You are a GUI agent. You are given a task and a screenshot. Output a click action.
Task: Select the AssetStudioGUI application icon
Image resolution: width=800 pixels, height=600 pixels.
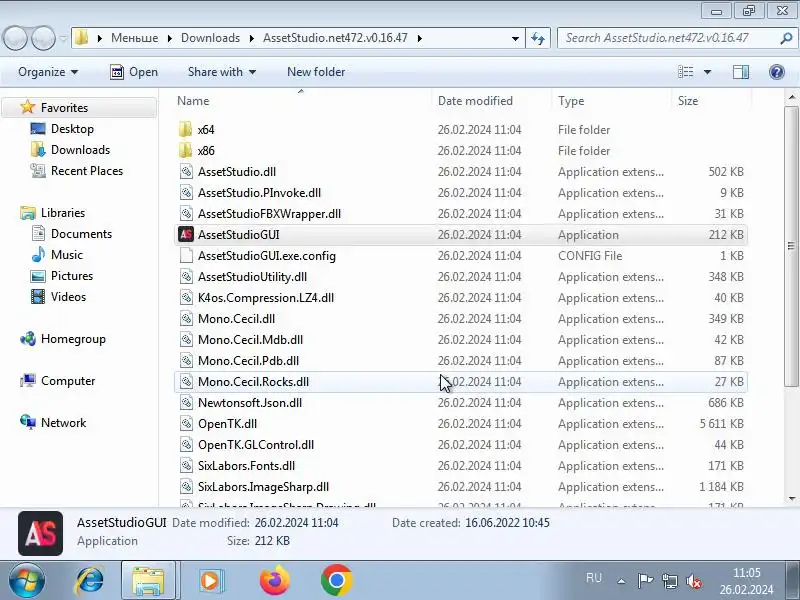[x=186, y=234]
